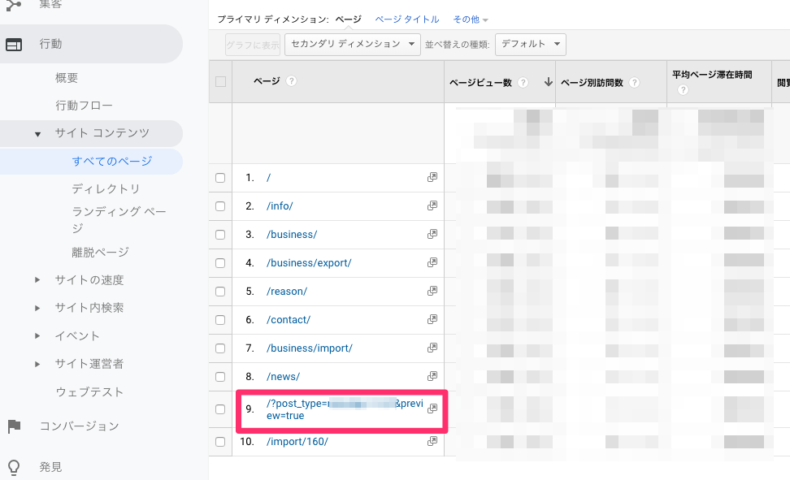Select ランディング ページ in the sidebar
Screen dimensions: 790x480
[119, 220]
